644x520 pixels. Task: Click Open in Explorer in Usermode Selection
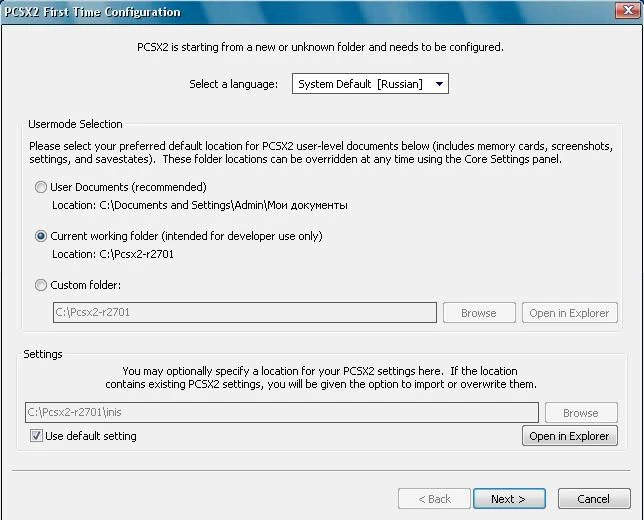point(570,313)
